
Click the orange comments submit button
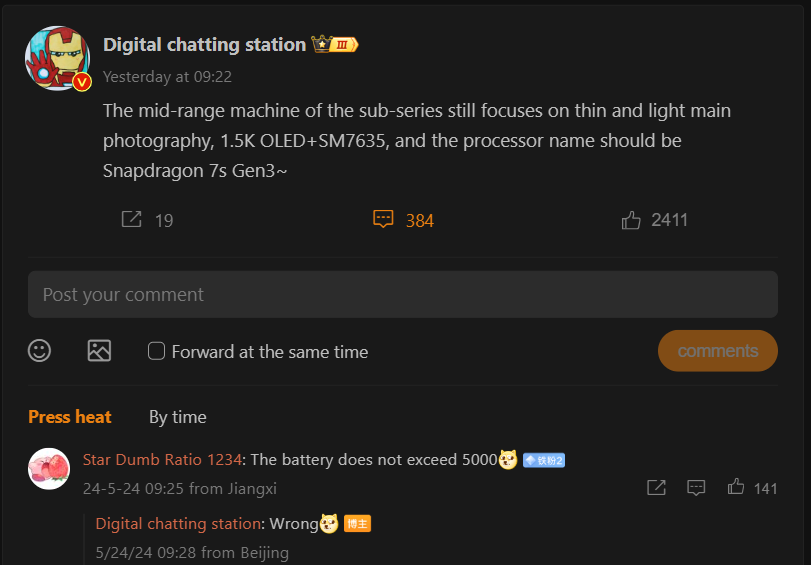(717, 351)
